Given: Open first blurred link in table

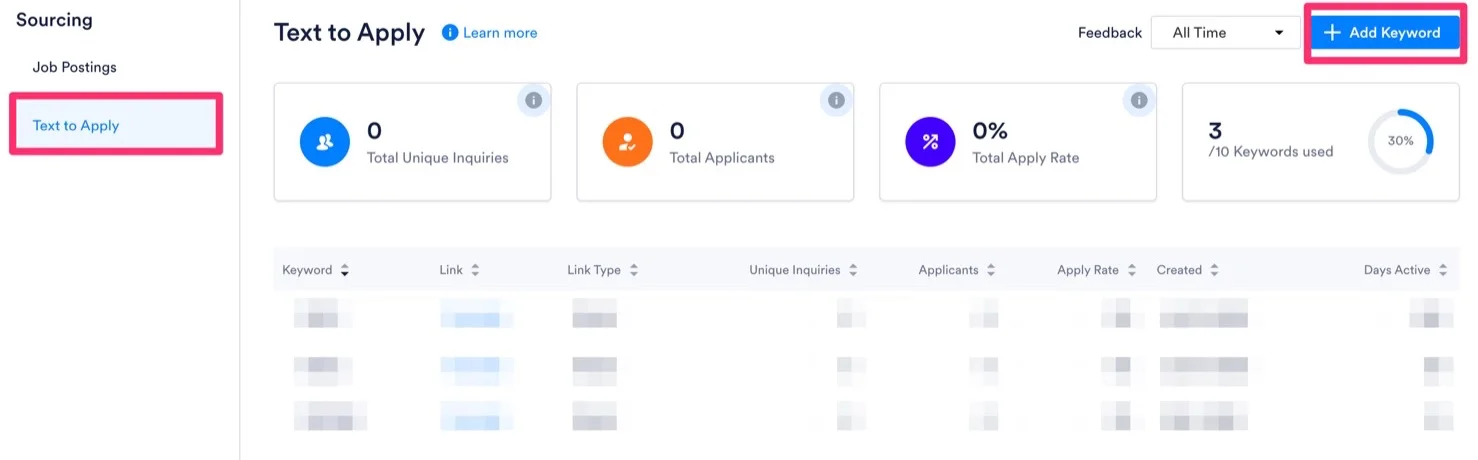Looking at the screenshot, I should pyautogui.click(x=476, y=313).
